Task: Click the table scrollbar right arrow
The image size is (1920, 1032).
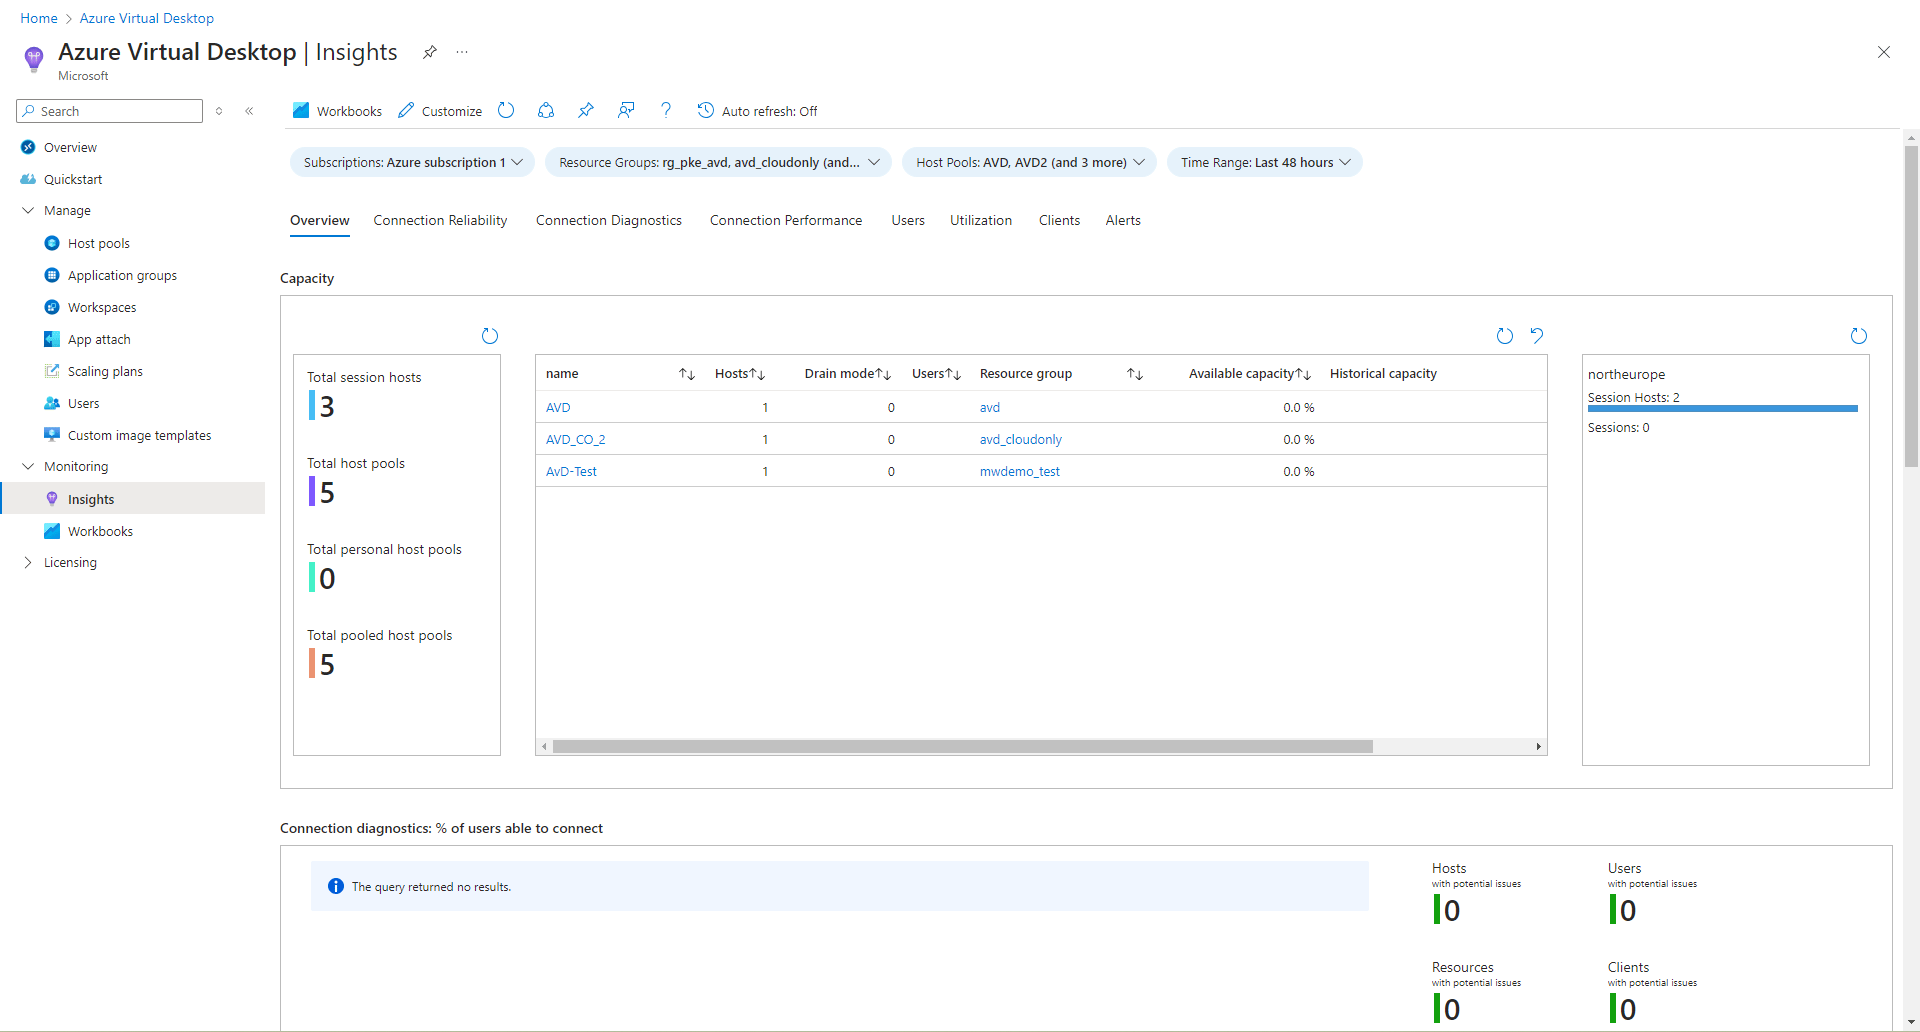Action: click(x=1538, y=747)
